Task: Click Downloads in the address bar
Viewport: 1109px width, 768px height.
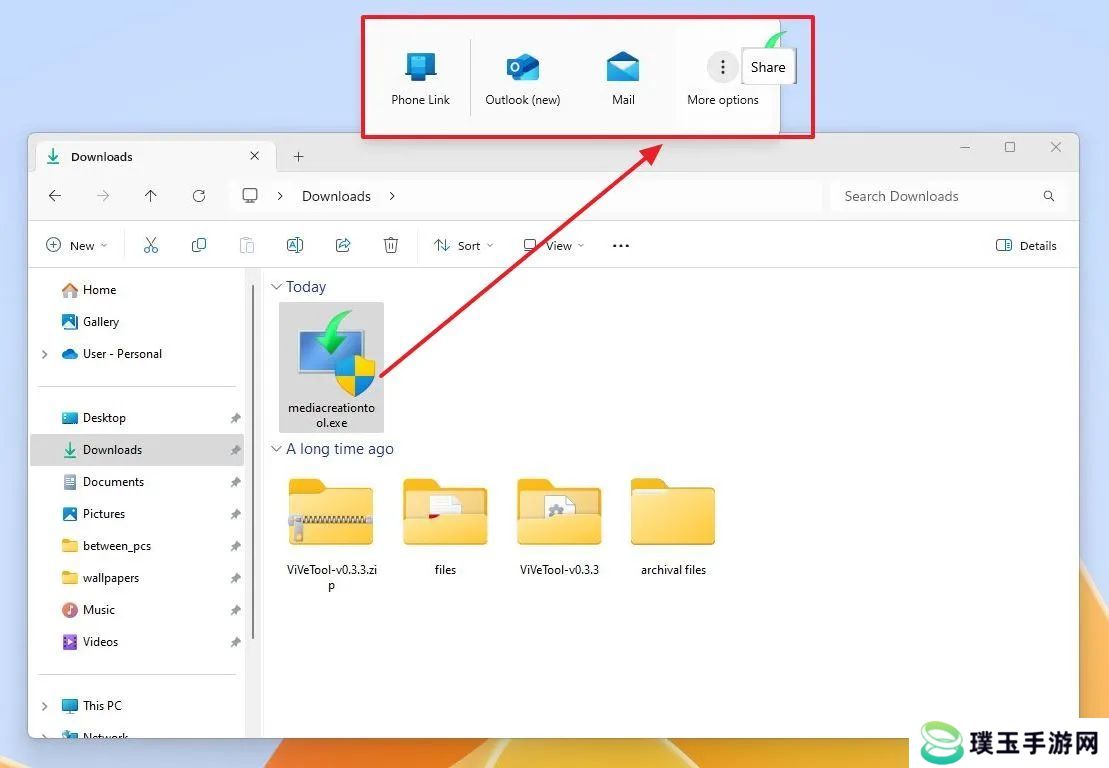Action: click(336, 196)
